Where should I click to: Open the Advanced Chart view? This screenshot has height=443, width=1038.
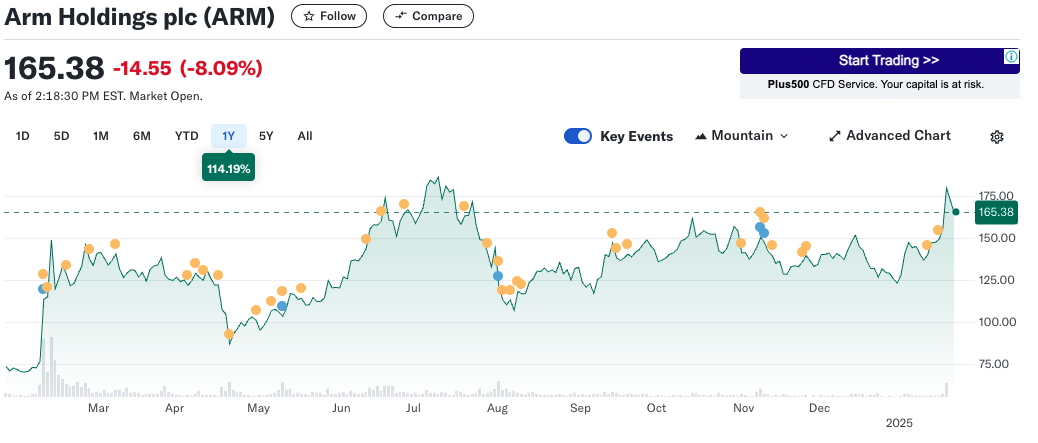click(890, 136)
